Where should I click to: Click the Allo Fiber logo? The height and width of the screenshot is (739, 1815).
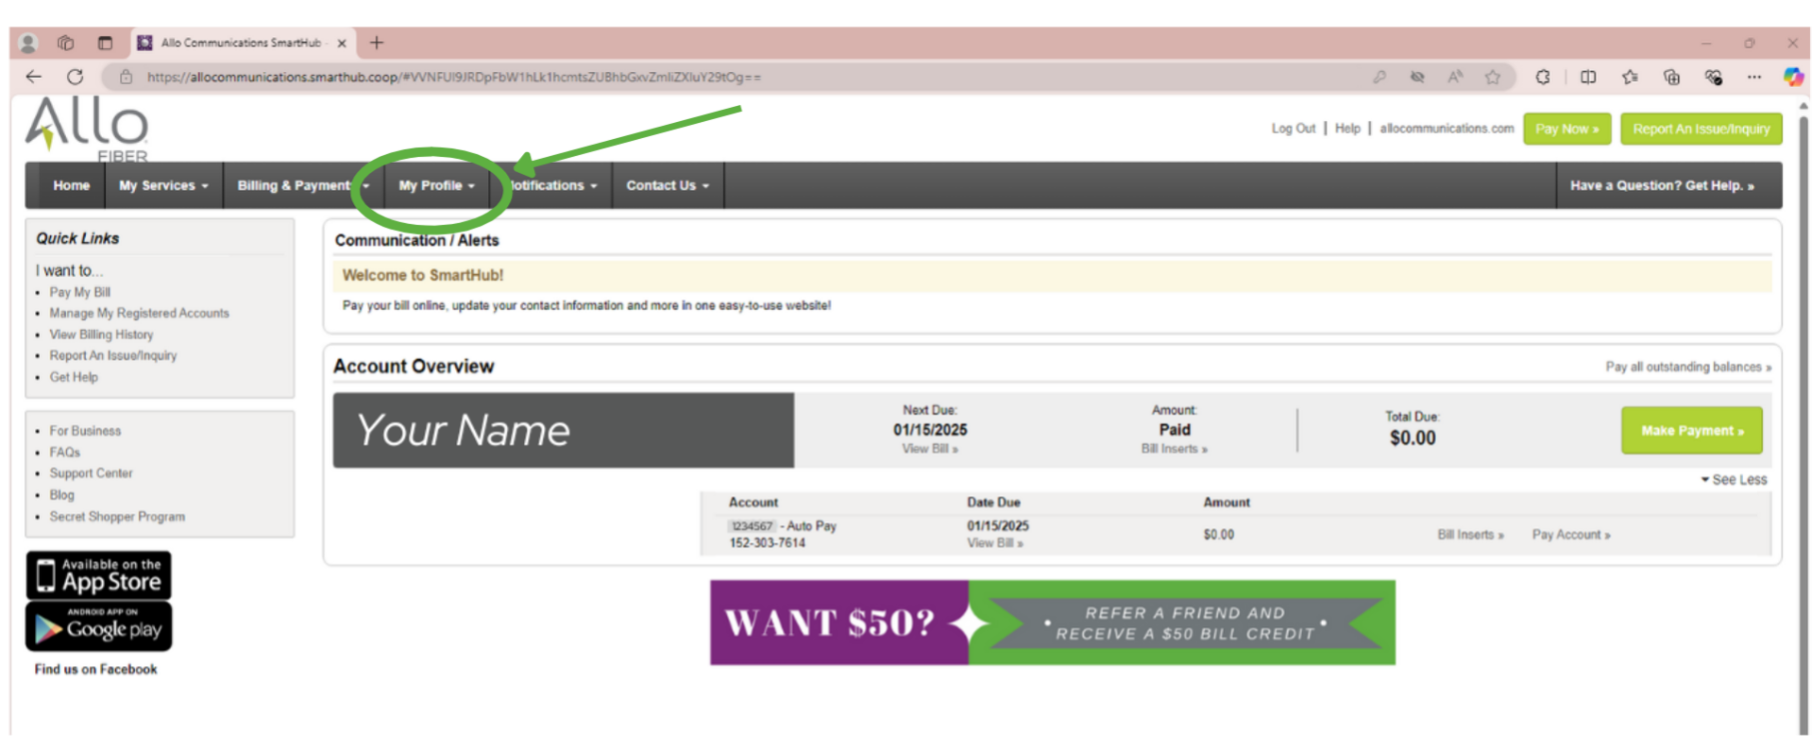pyautogui.click(x=87, y=129)
